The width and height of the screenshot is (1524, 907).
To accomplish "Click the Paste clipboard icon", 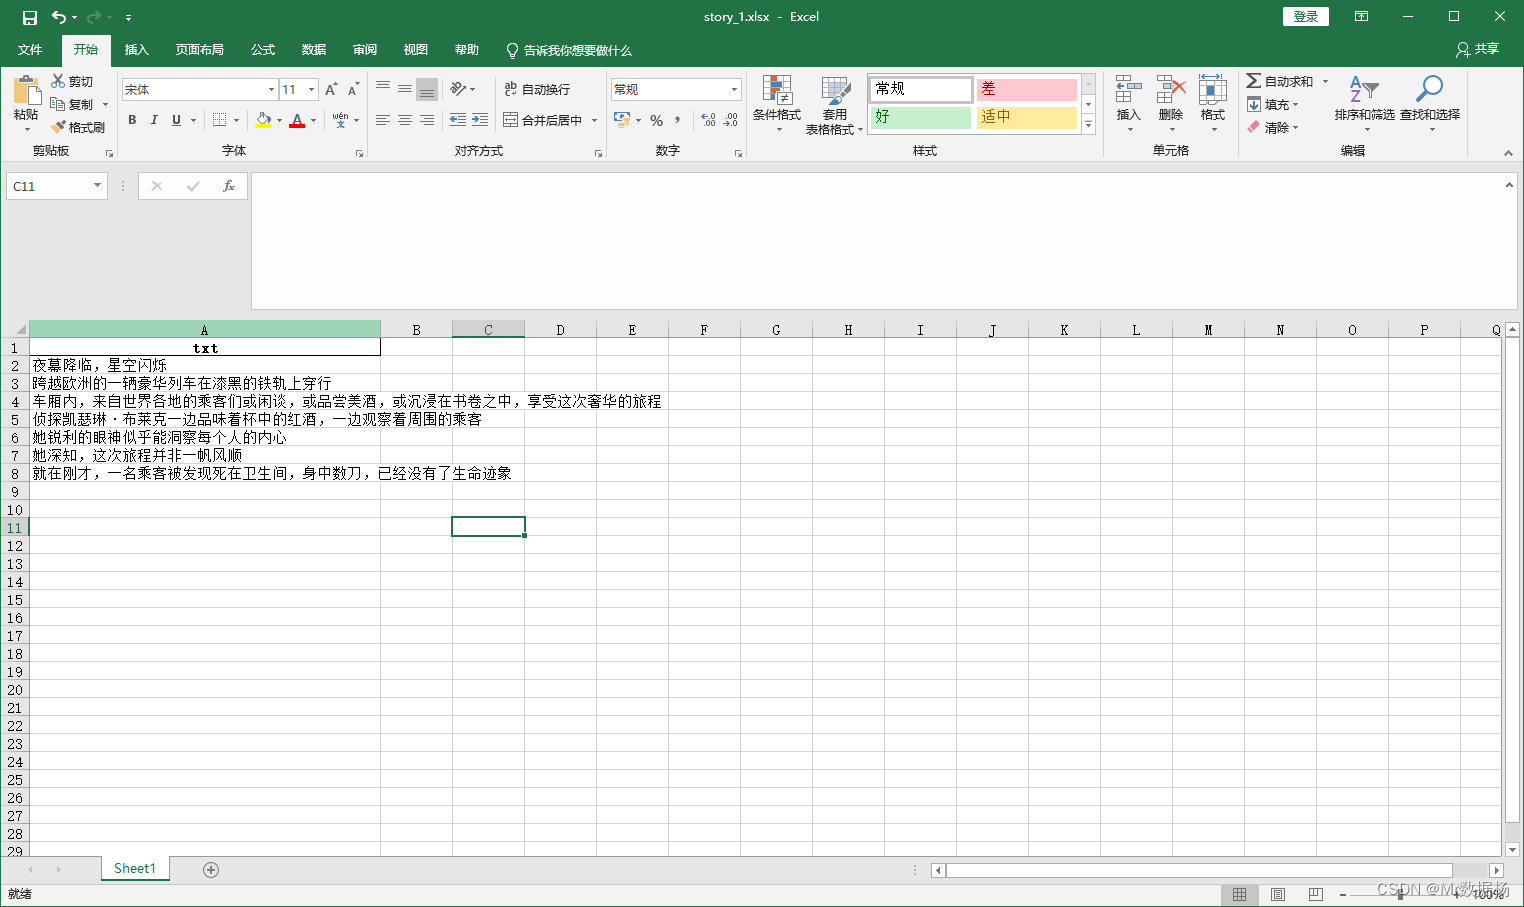I will click(x=26, y=92).
